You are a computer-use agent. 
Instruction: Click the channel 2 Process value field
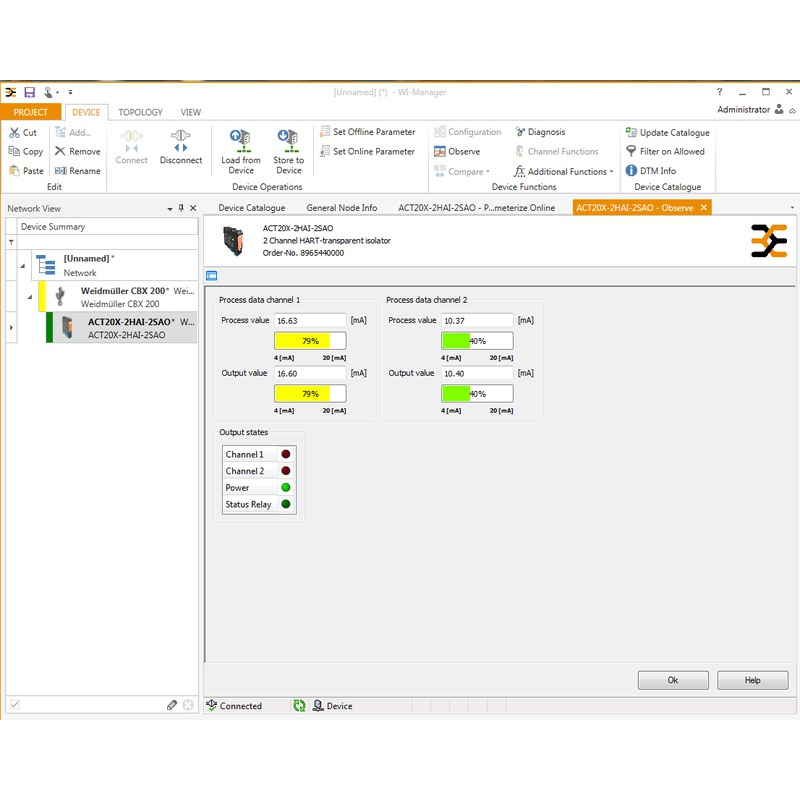tap(477, 320)
